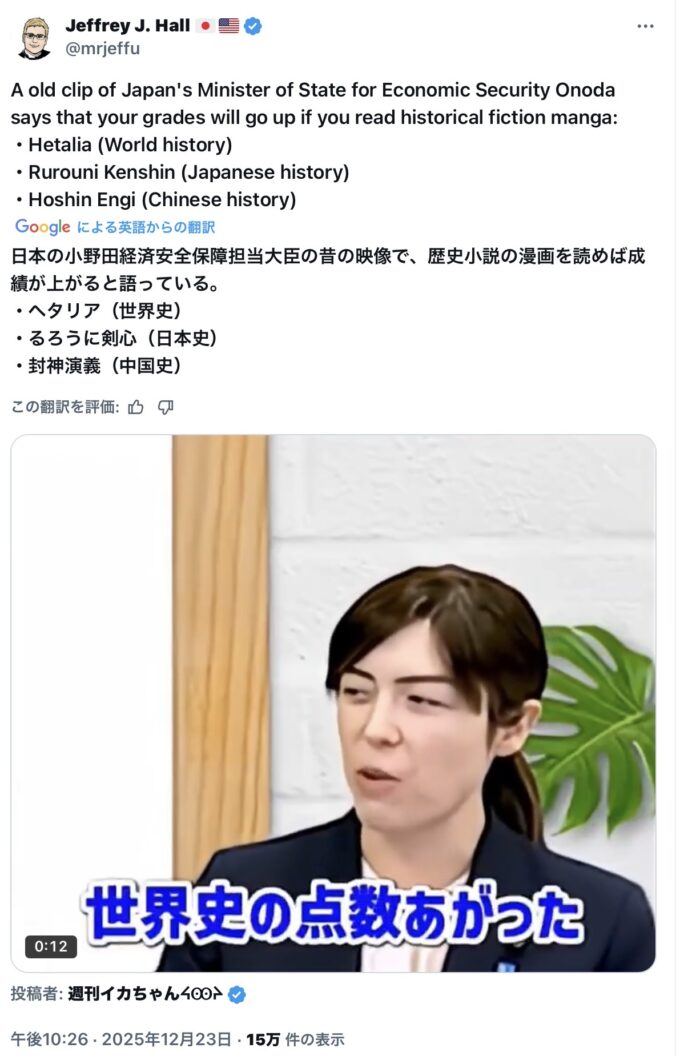Rate the translation with thumbs down
This screenshot has width=680, height=1056.
point(166,407)
